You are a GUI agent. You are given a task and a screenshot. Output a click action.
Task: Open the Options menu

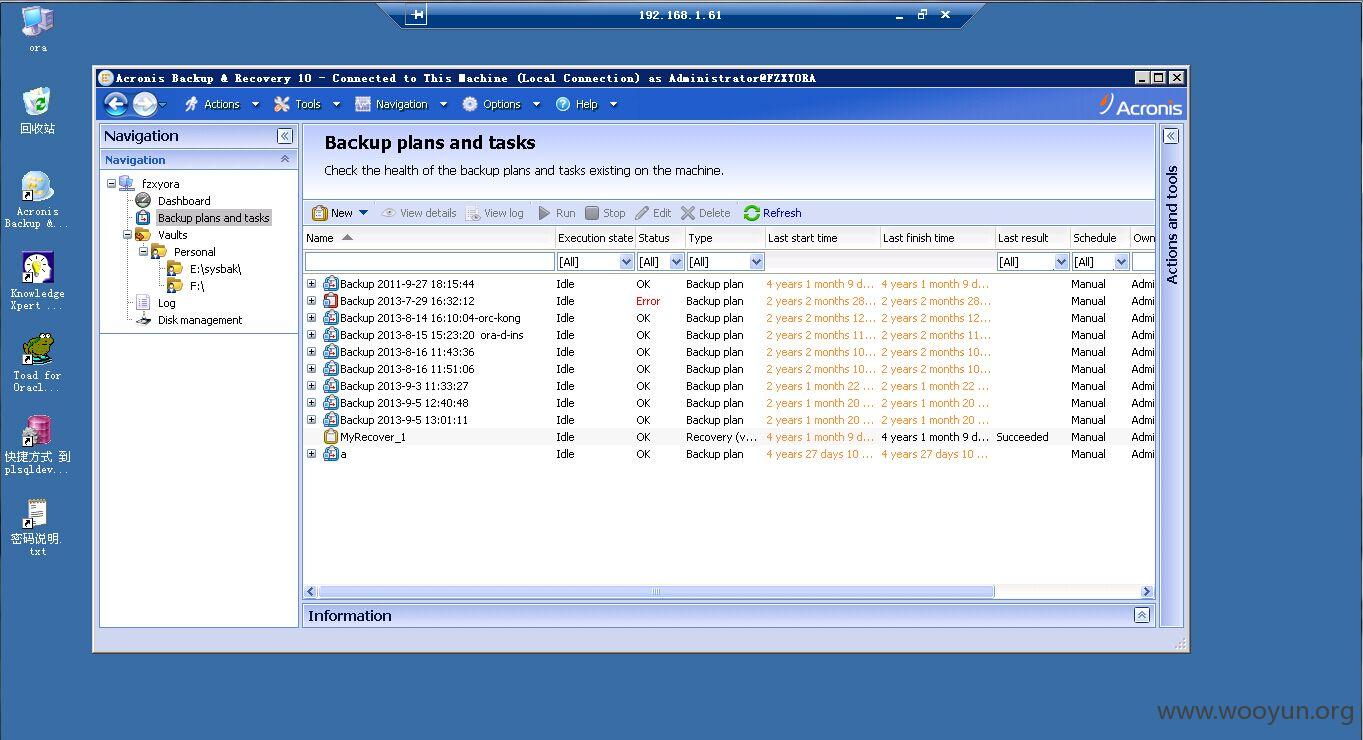click(x=501, y=104)
